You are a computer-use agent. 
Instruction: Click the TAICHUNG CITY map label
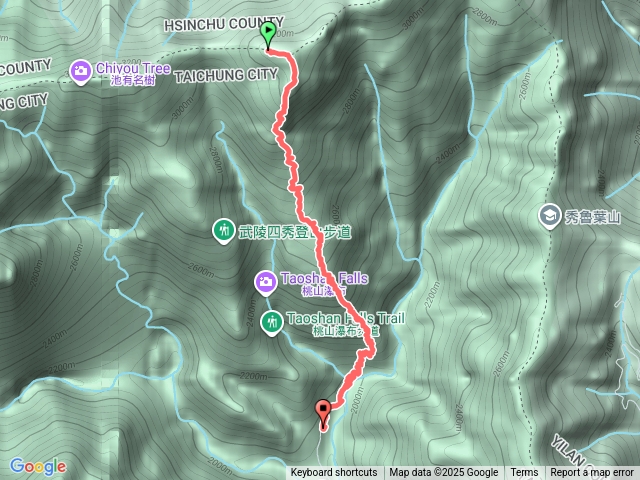(226, 76)
